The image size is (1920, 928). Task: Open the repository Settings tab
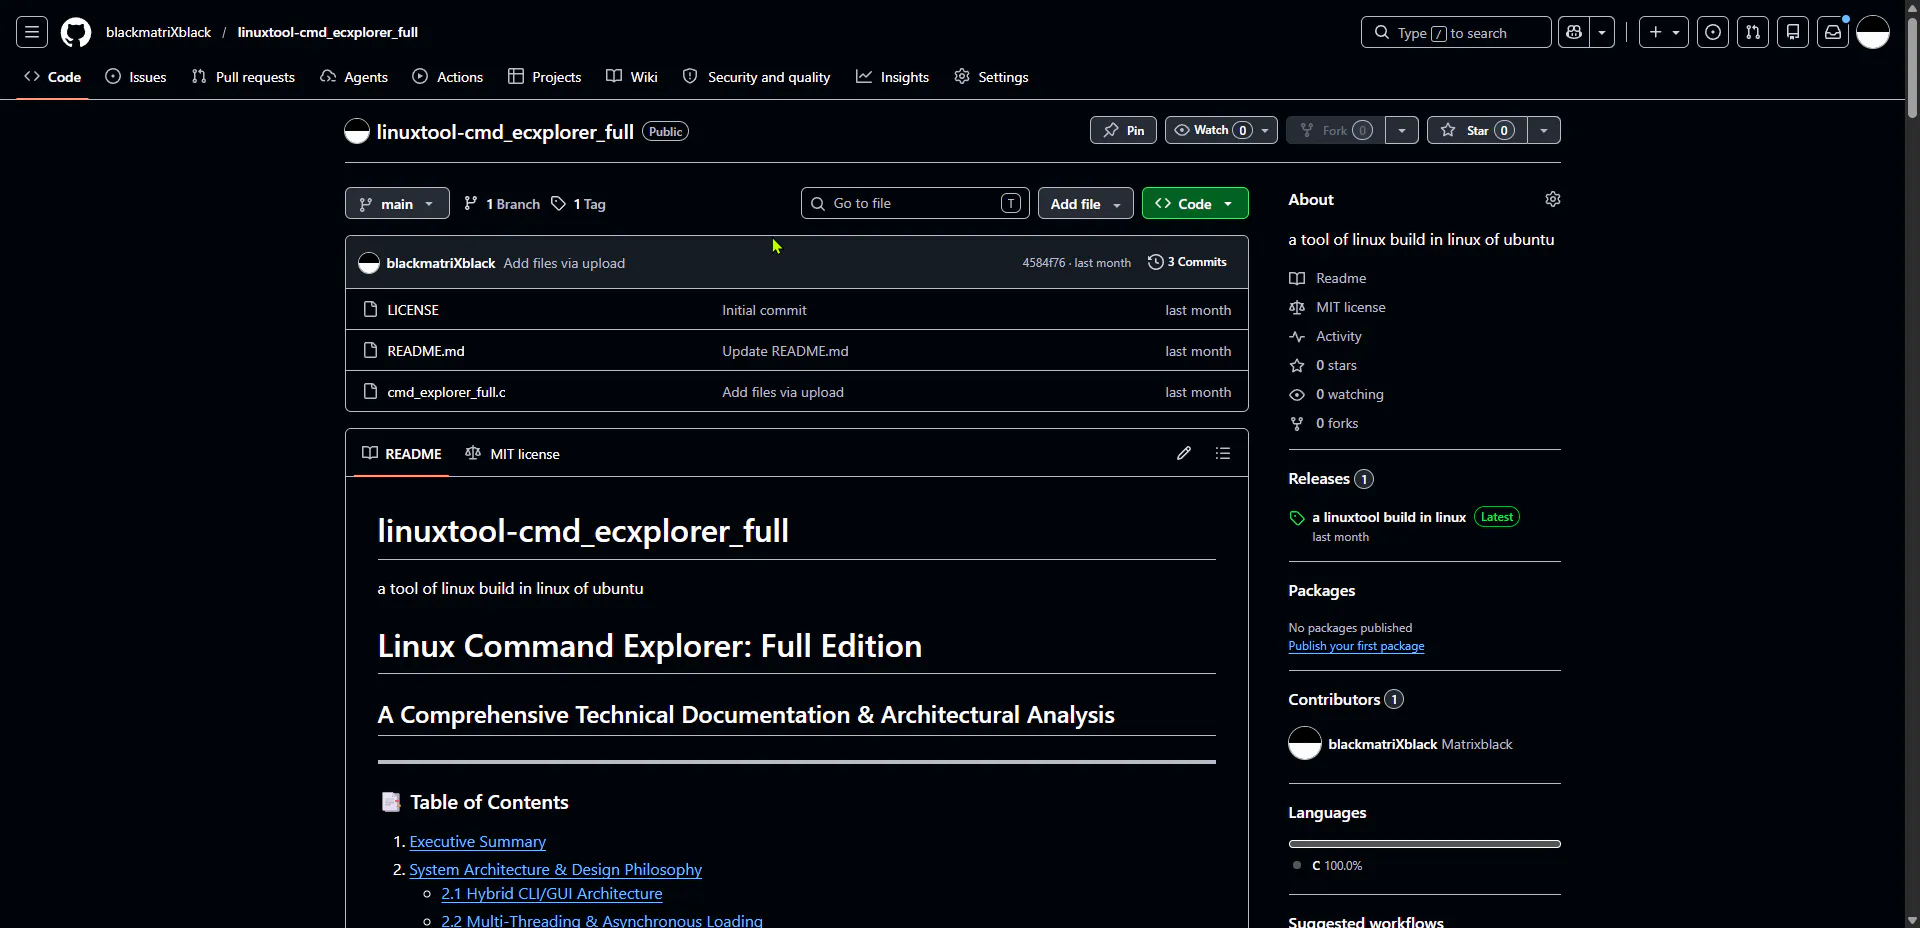(x=991, y=77)
